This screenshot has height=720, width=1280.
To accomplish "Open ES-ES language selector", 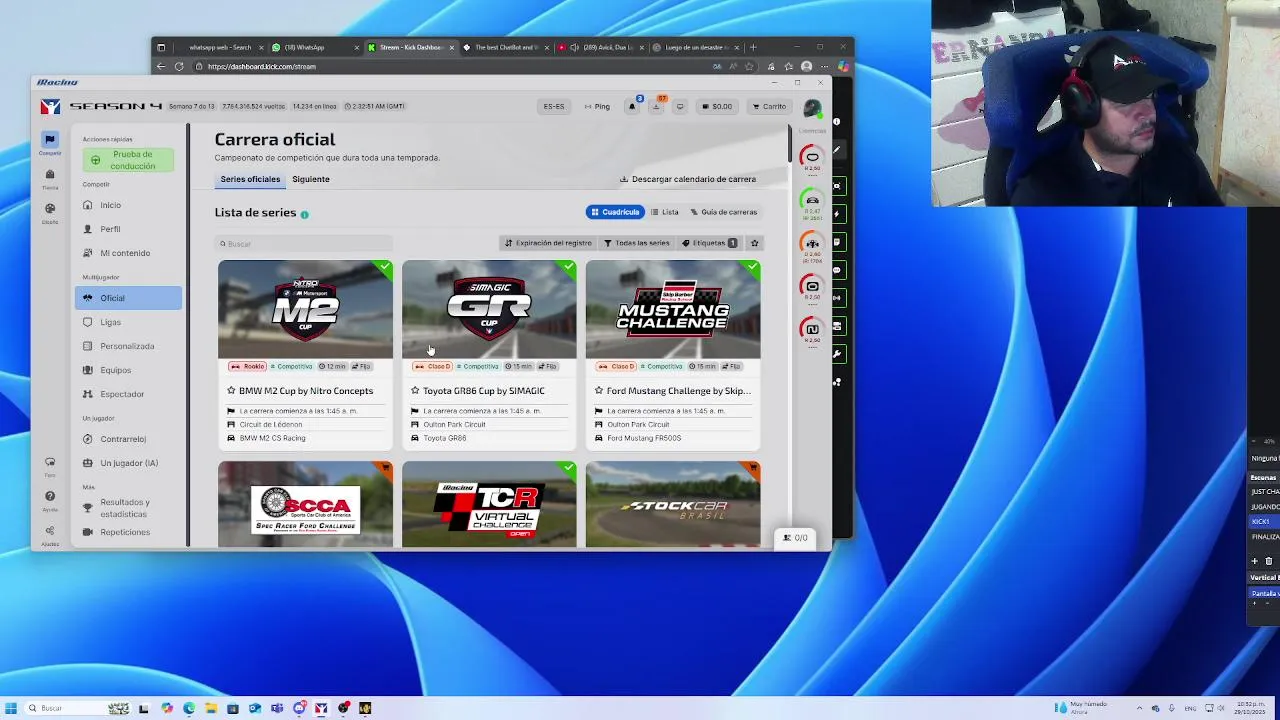I will click(x=554, y=106).
